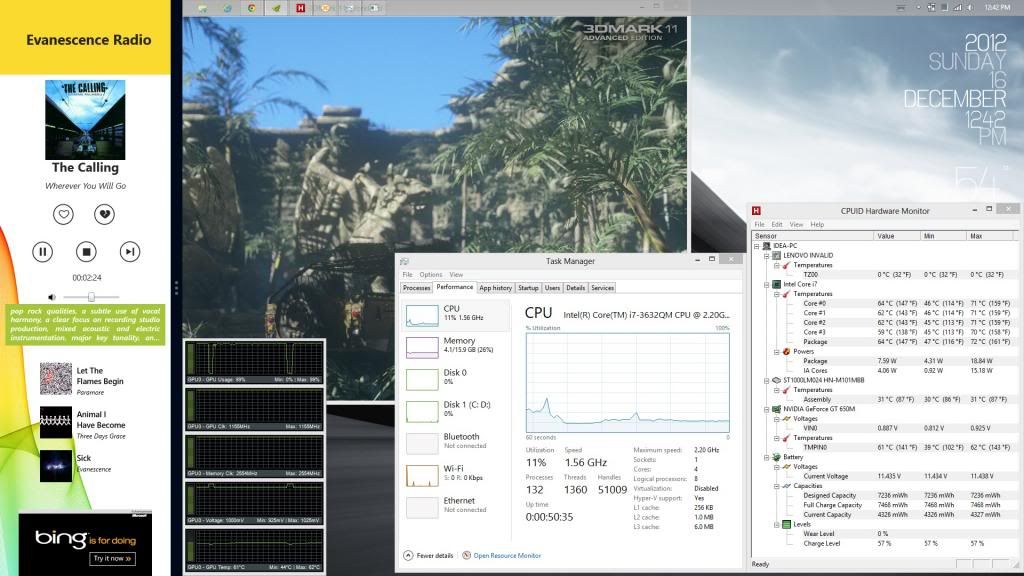The height and width of the screenshot is (576, 1024).
Task: Click the system tray network signal icon
Action: pos(957,7)
